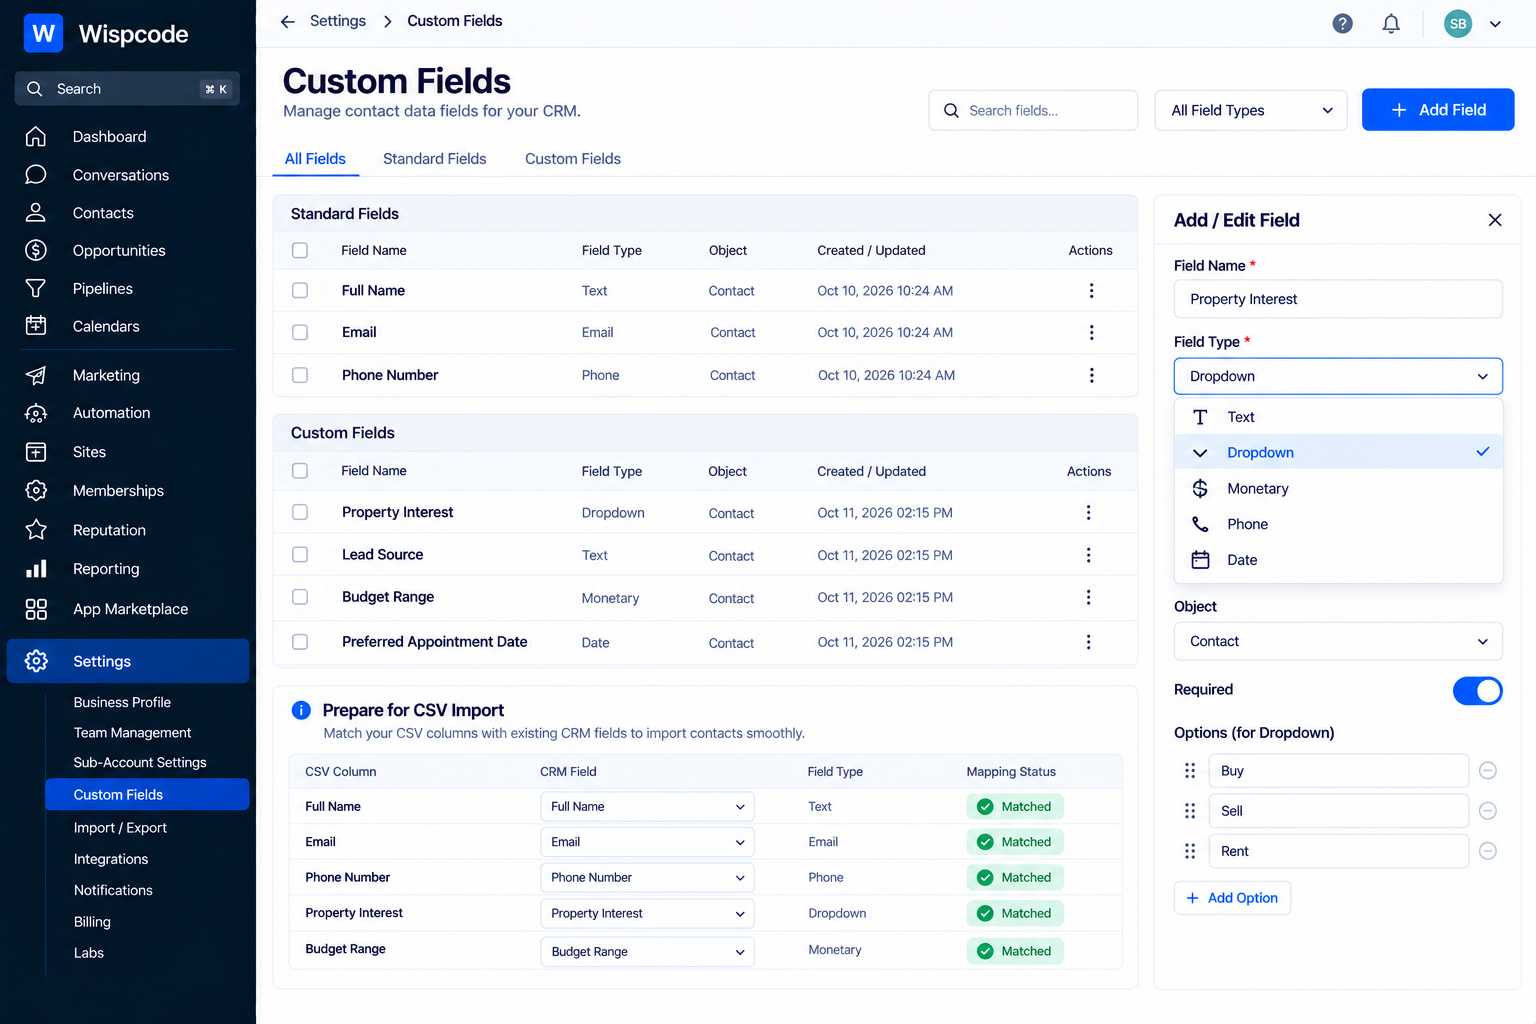
Task: Open the Object Contact dropdown
Action: 1338,641
